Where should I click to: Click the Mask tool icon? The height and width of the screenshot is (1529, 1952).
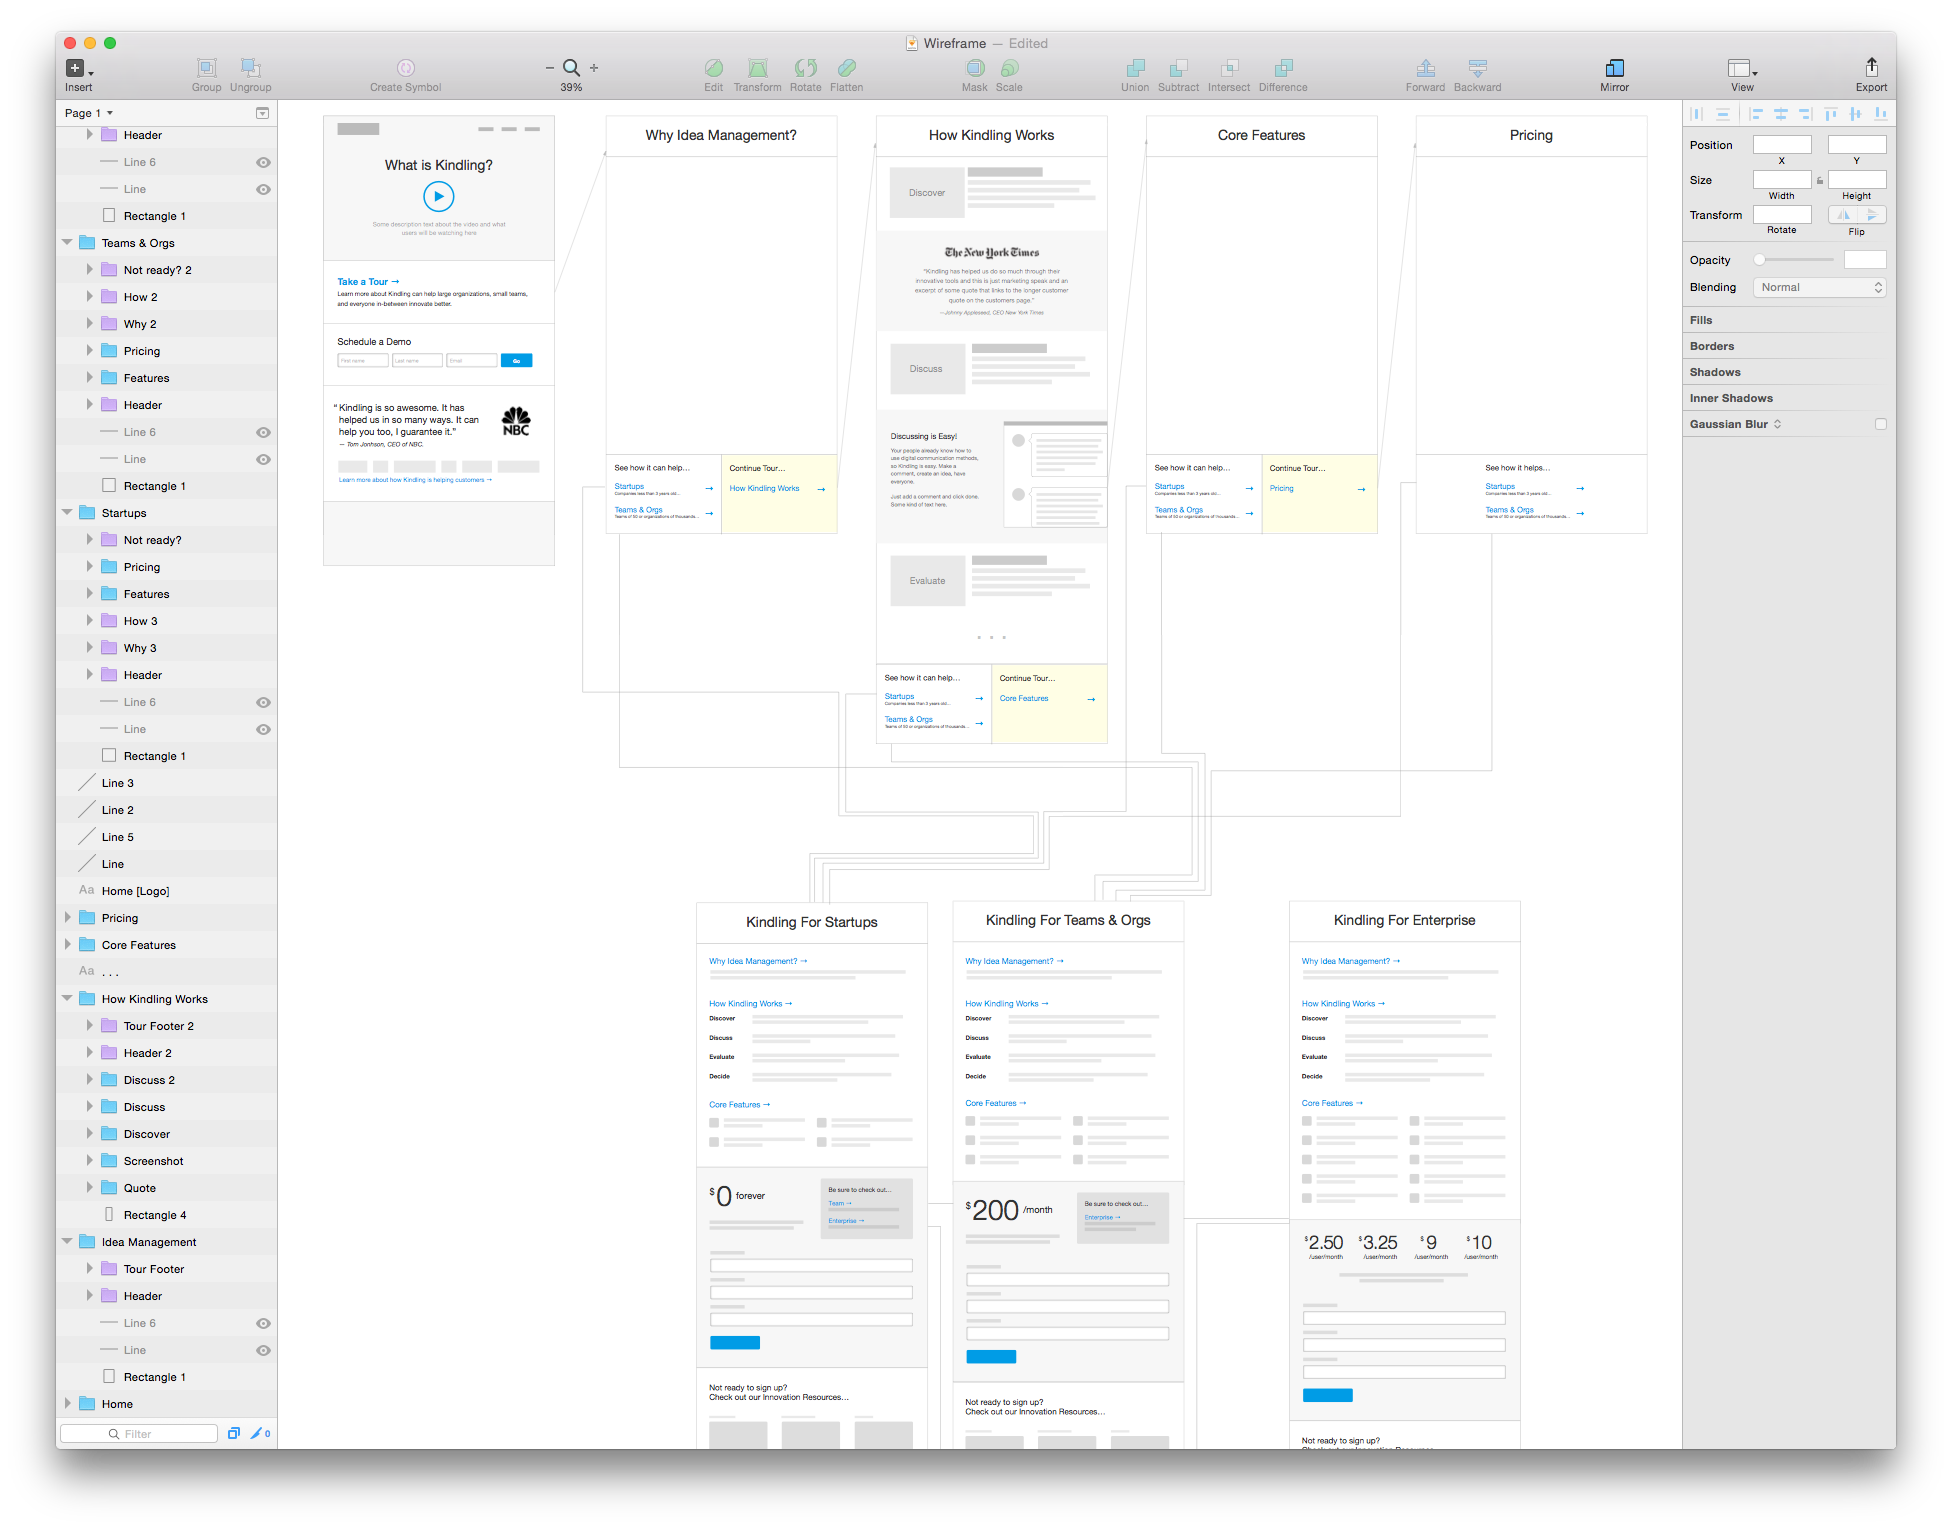pyautogui.click(x=974, y=67)
